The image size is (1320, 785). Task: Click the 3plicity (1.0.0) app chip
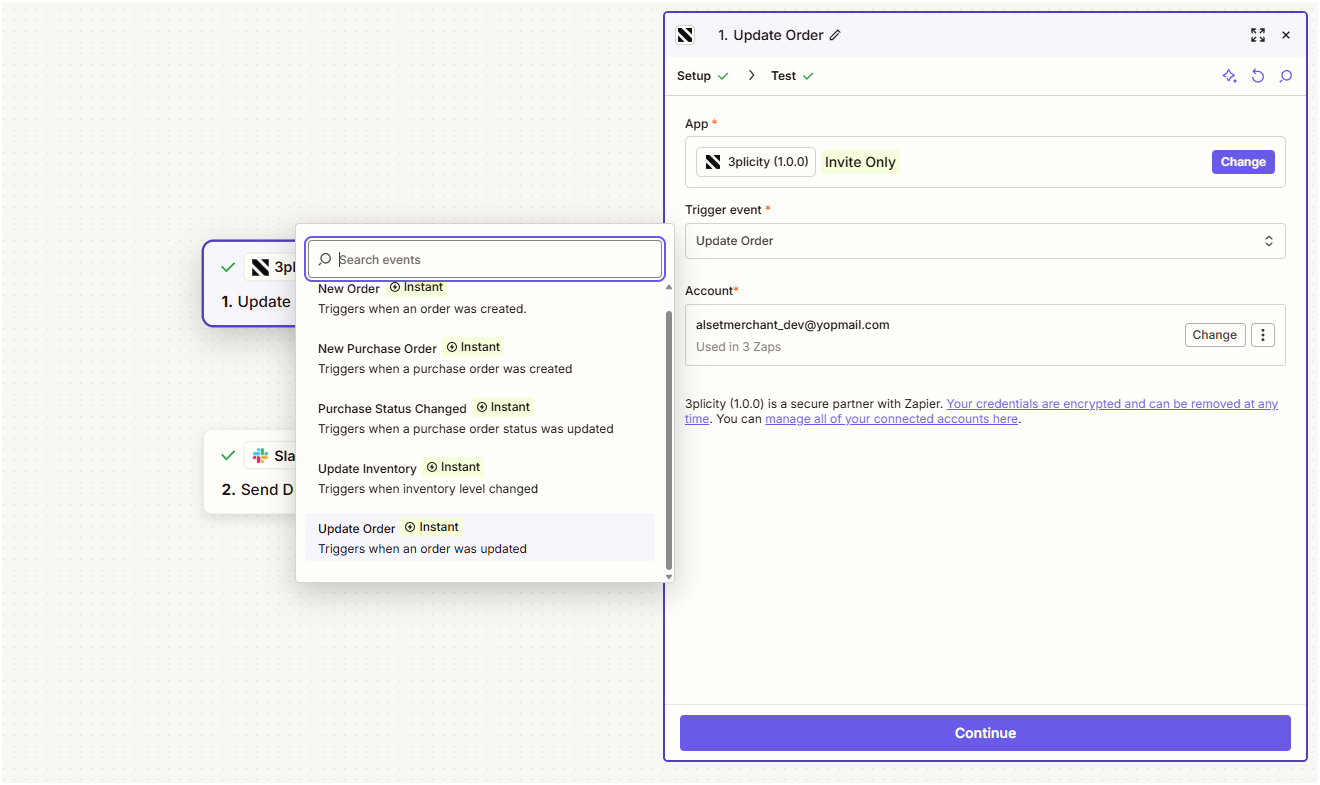pos(756,162)
